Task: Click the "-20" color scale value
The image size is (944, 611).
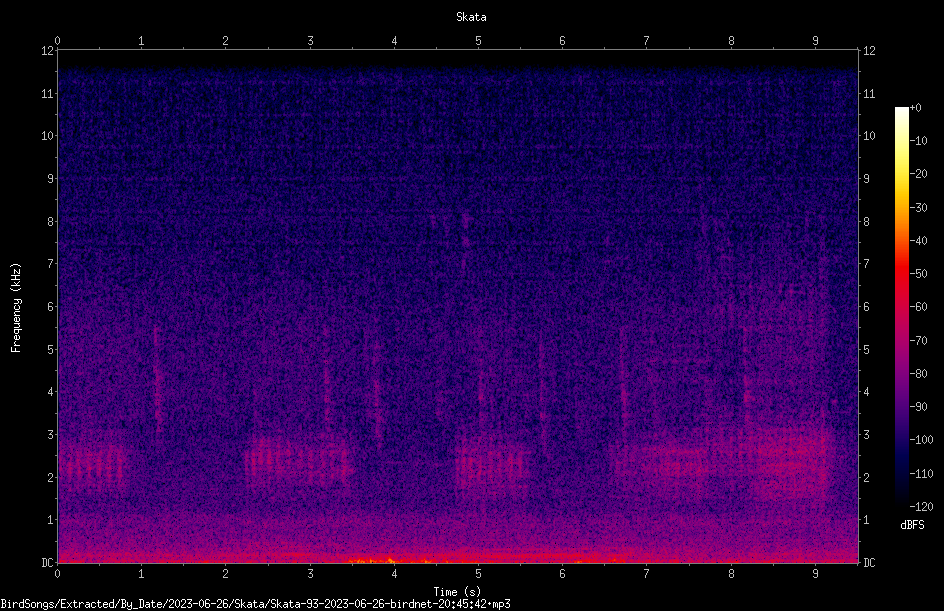Action: coord(918,174)
